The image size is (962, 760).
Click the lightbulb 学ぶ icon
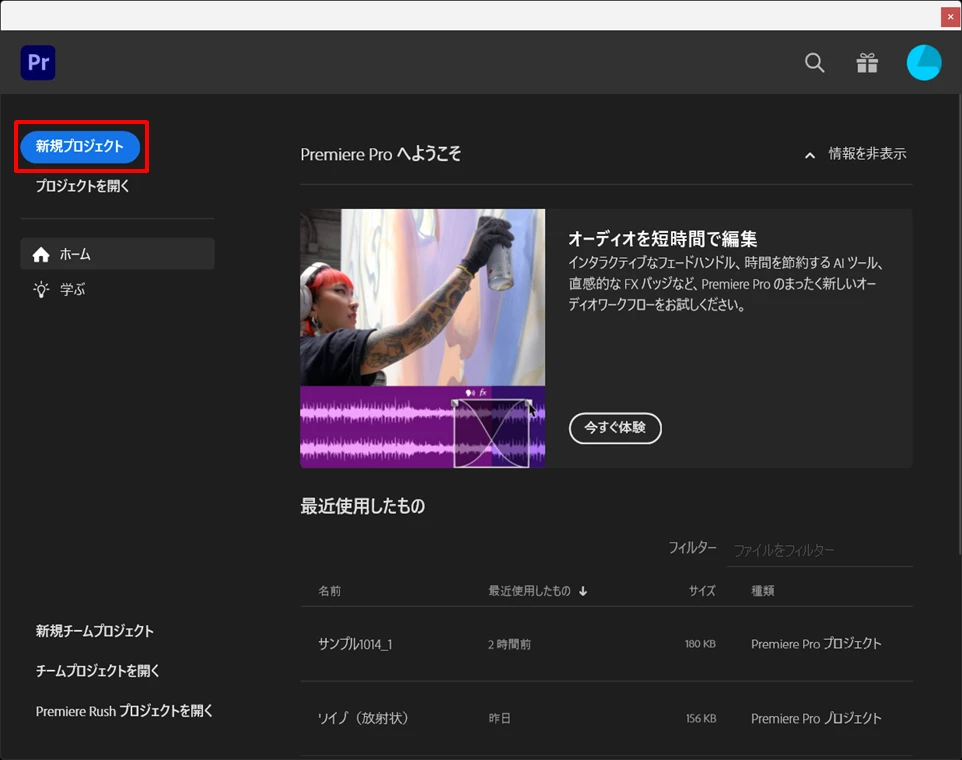(41, 290)
